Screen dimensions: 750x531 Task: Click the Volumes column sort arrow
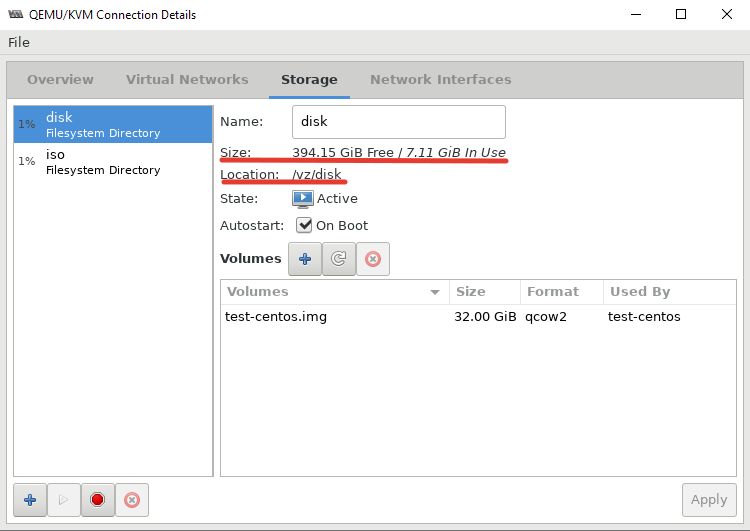click(435, 292)
